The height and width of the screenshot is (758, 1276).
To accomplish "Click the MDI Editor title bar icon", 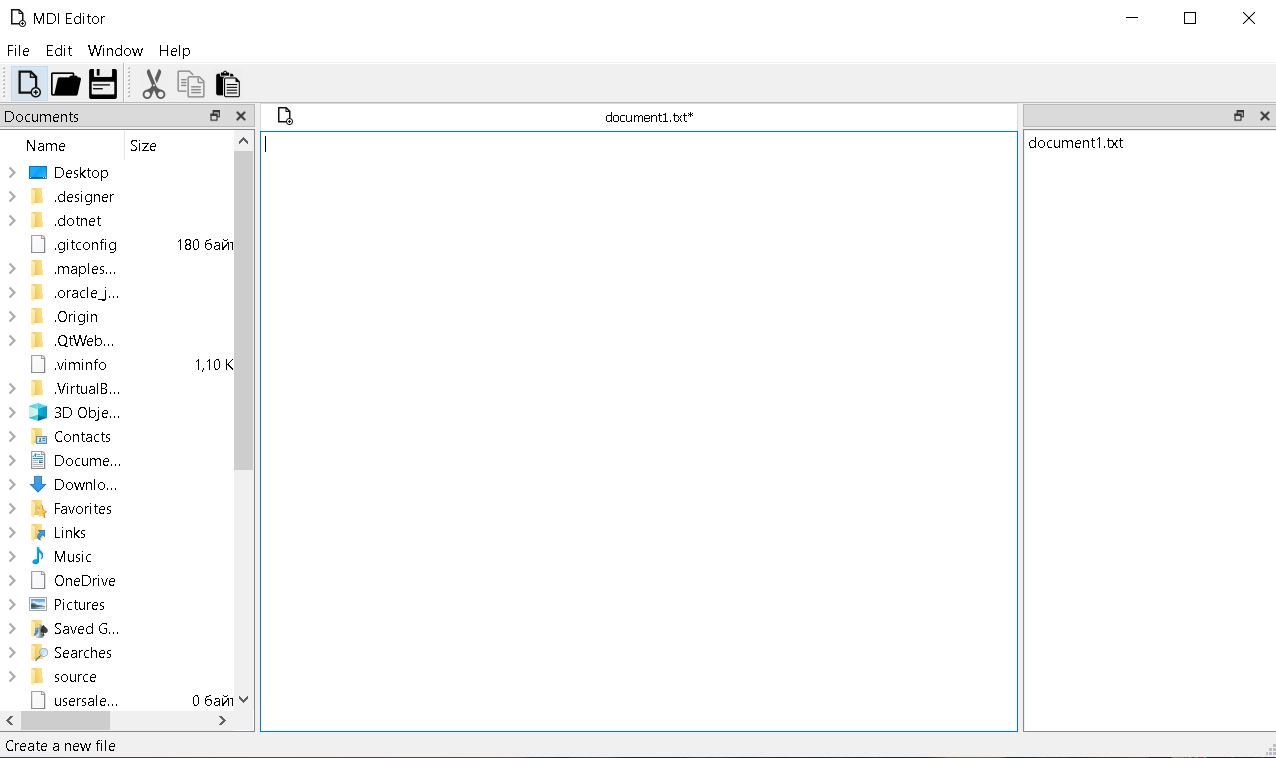I will [x=17, y=18].
